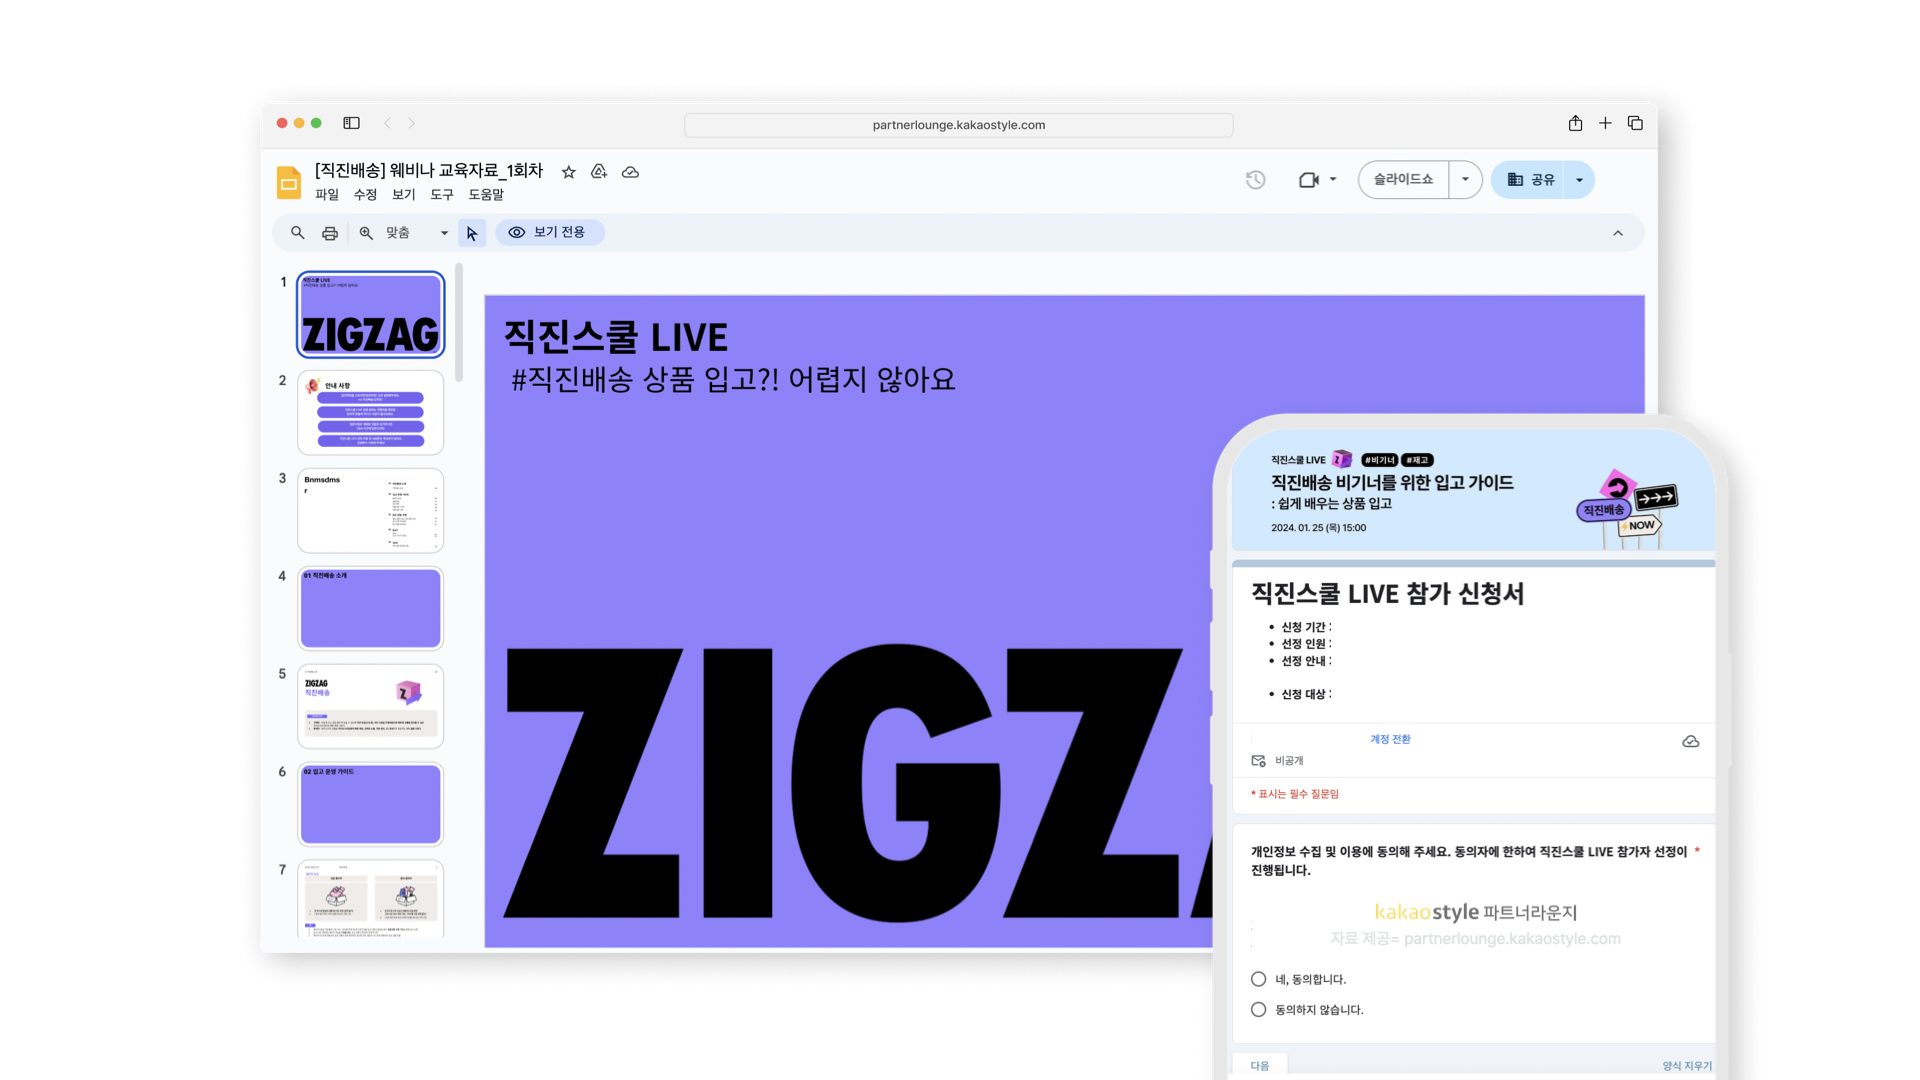Go back with browser arrow
This screenshot has width=1920, height=1080.
[x=387, y=123]
